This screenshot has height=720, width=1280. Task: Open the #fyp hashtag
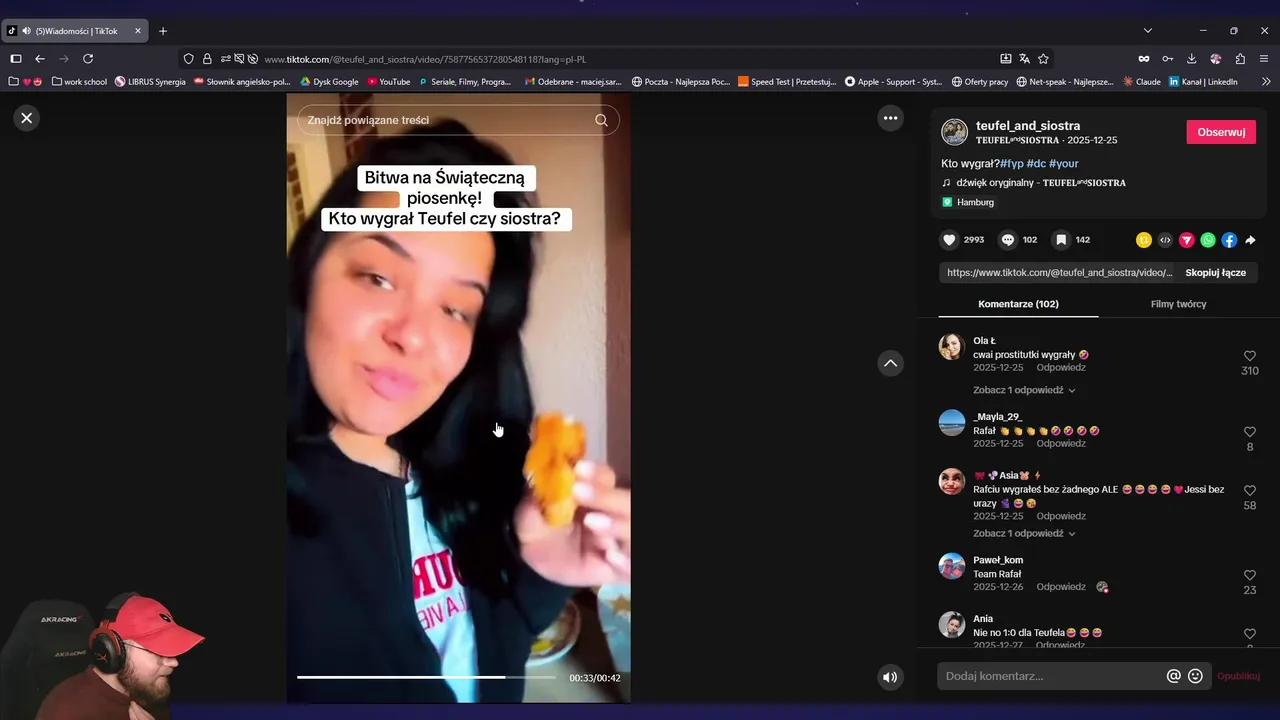[1011, 163]
